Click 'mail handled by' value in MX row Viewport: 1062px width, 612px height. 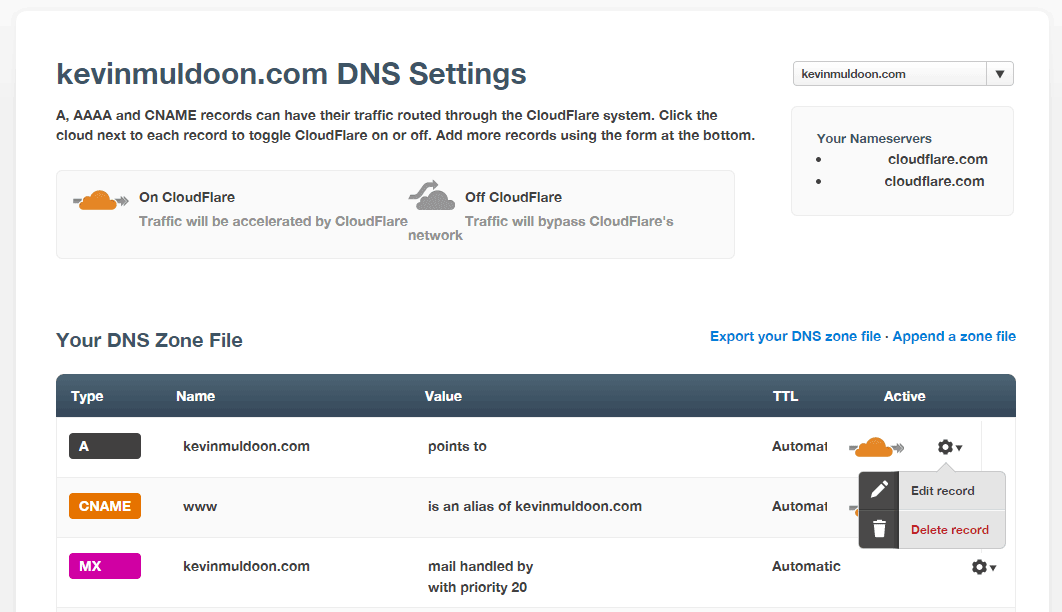[x=480, y=566]
